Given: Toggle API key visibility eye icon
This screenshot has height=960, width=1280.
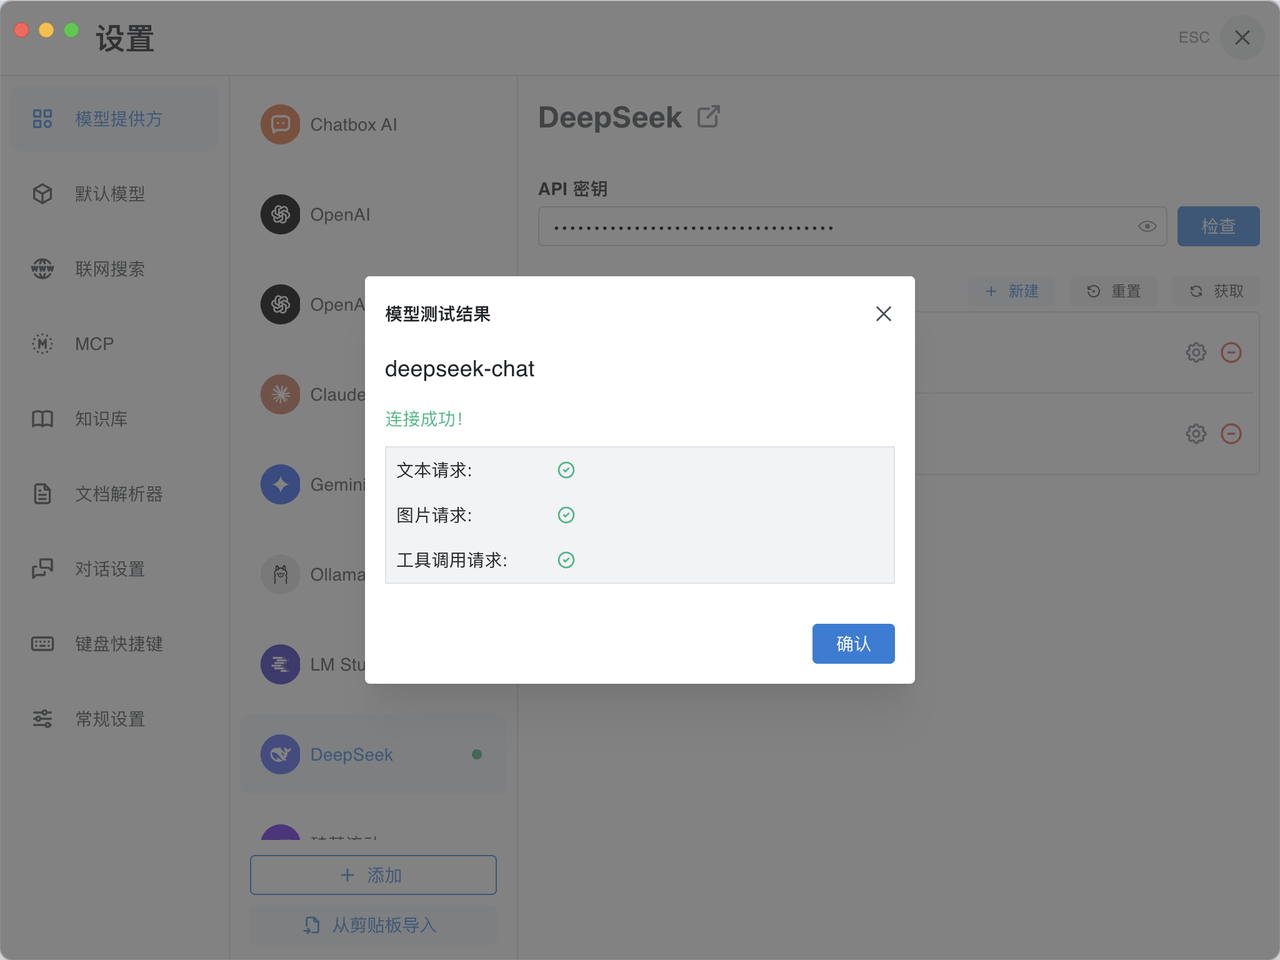Looking at the screenshot, I should point(1147,227).
